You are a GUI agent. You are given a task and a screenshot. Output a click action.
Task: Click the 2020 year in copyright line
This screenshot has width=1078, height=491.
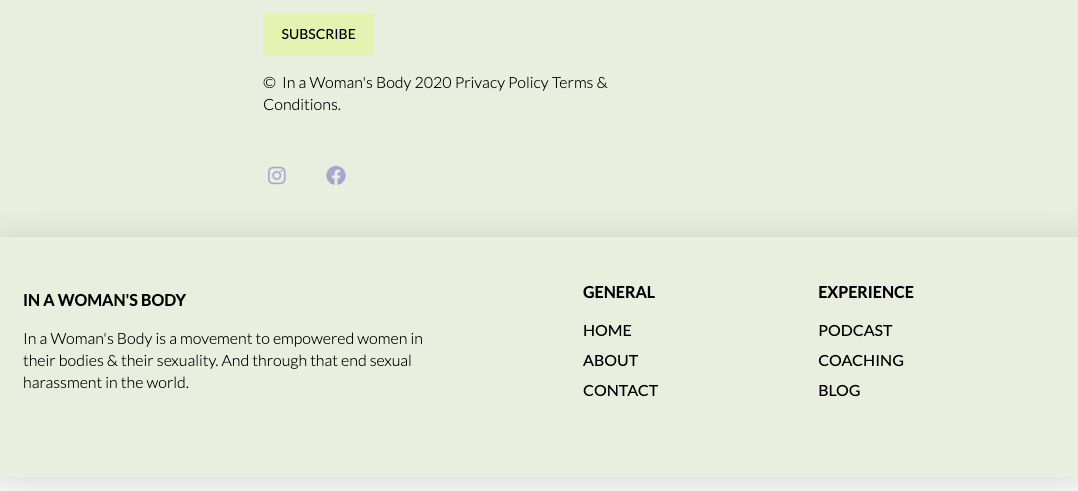(x=433, y=83)
